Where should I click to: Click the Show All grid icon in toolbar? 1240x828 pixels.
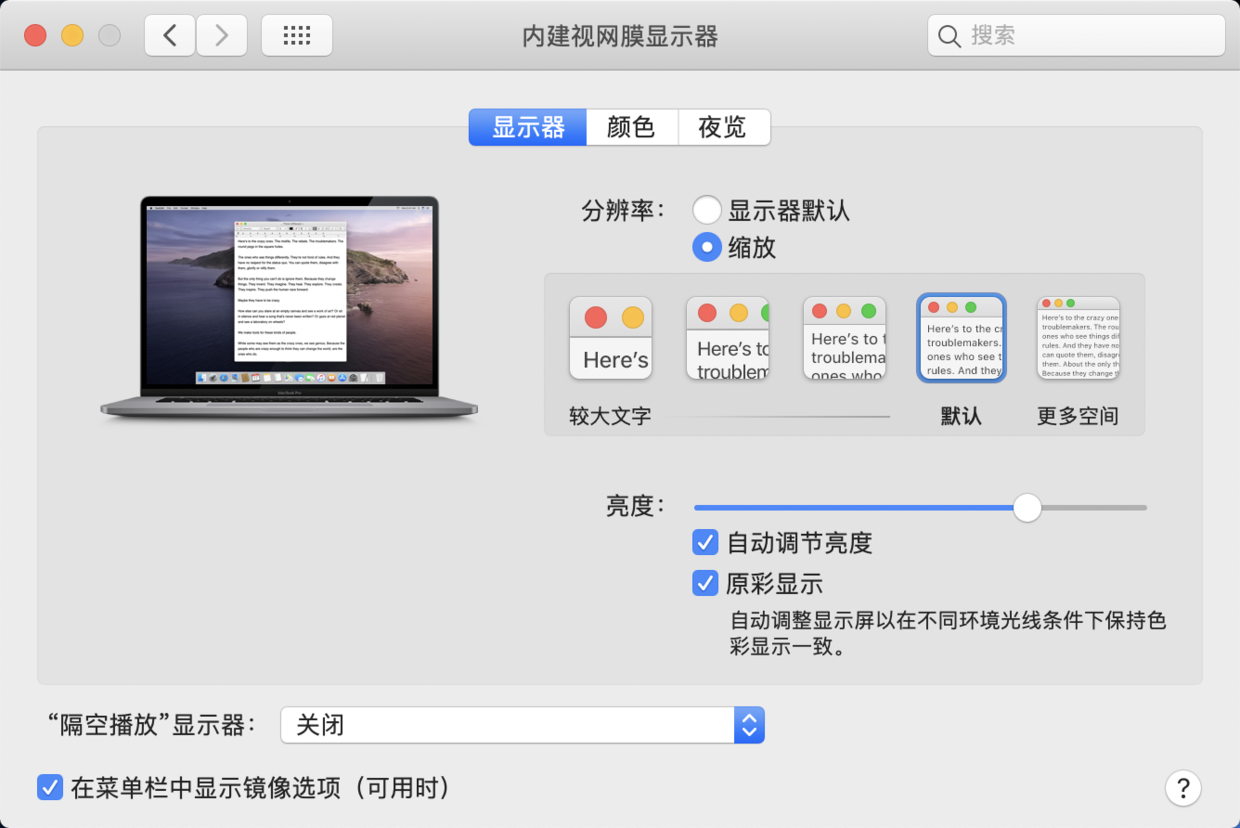point(296,35)
